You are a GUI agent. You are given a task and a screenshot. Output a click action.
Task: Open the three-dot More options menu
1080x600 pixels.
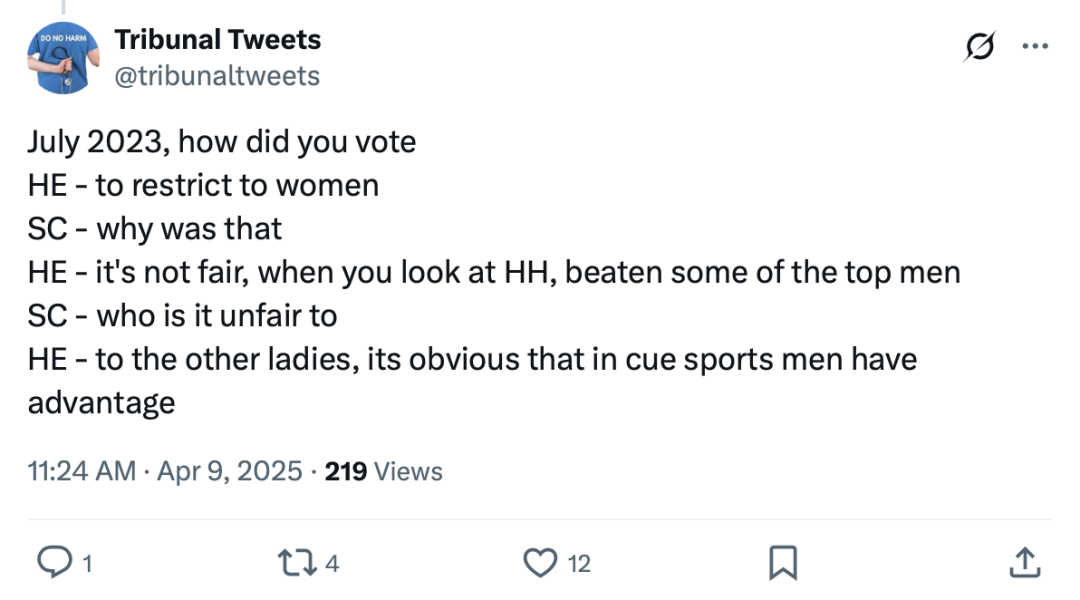click(x=1034, y=46)
